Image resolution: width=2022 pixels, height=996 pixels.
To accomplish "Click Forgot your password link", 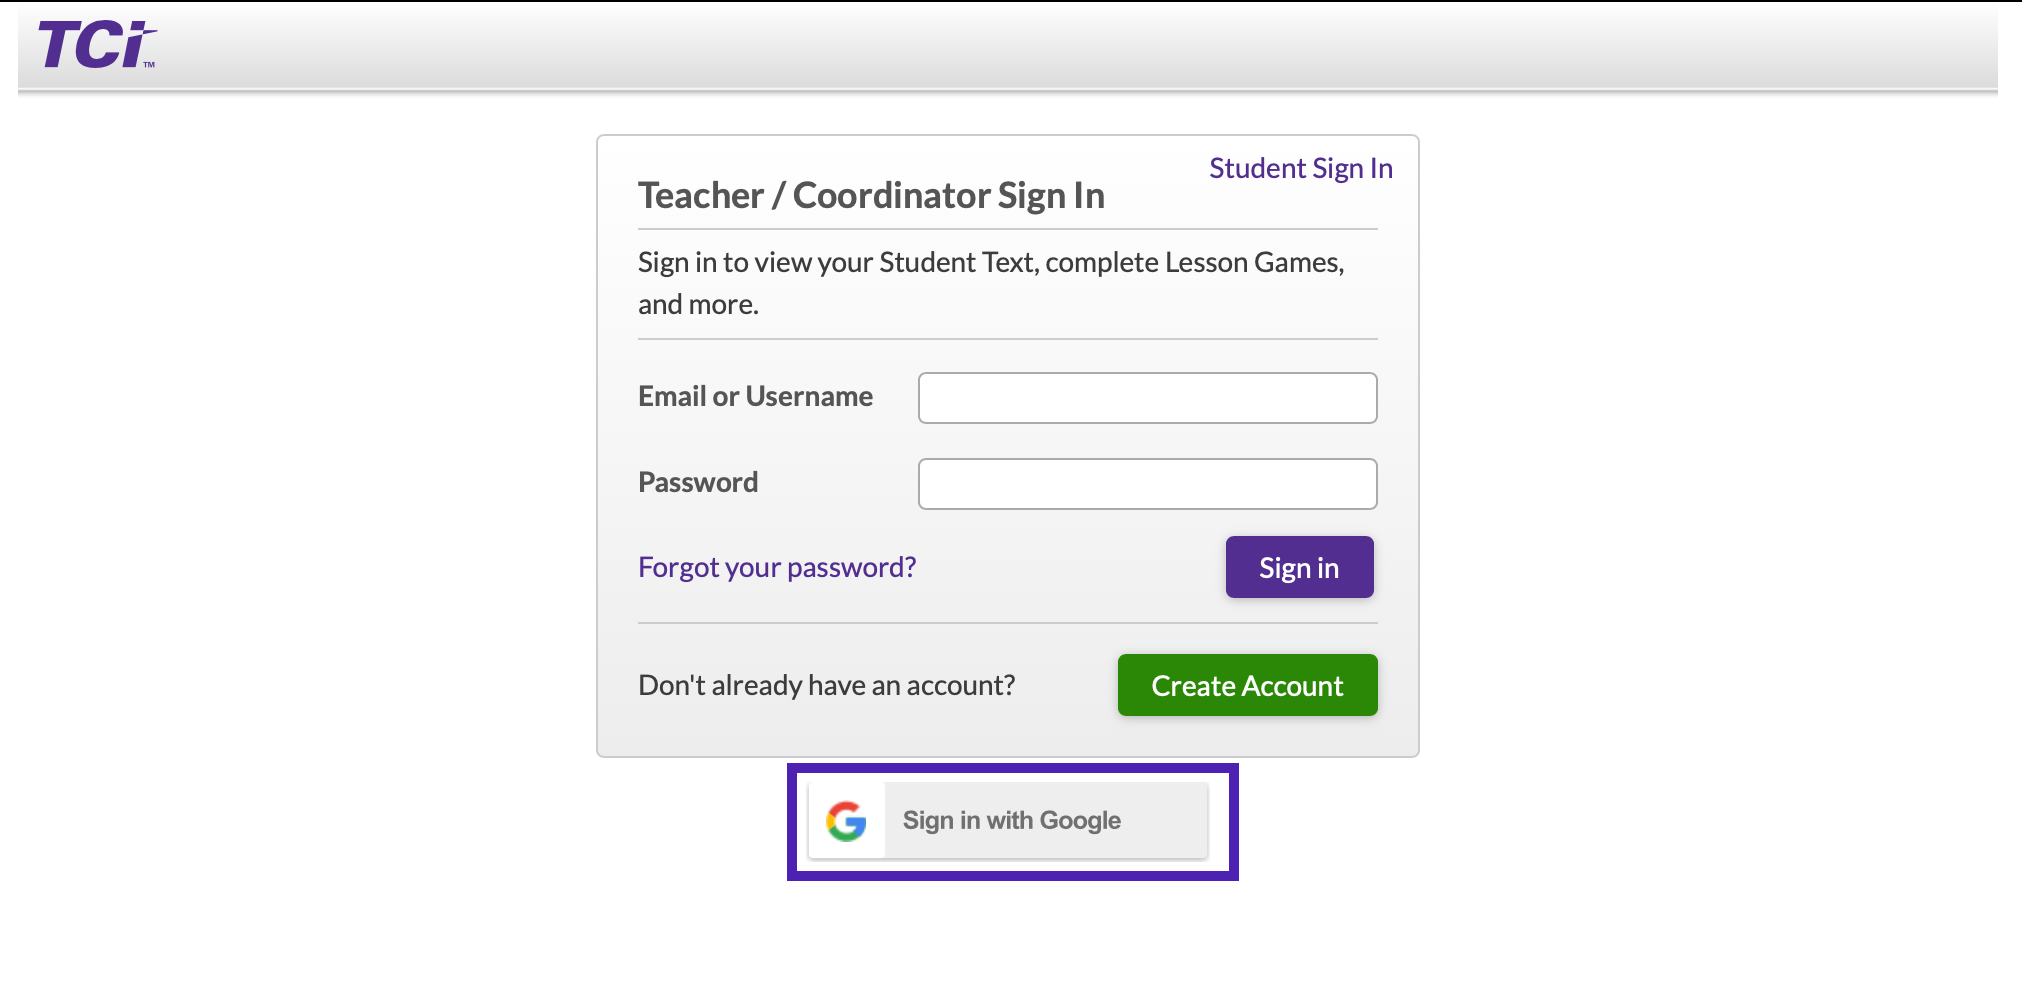I will [776, 566].
